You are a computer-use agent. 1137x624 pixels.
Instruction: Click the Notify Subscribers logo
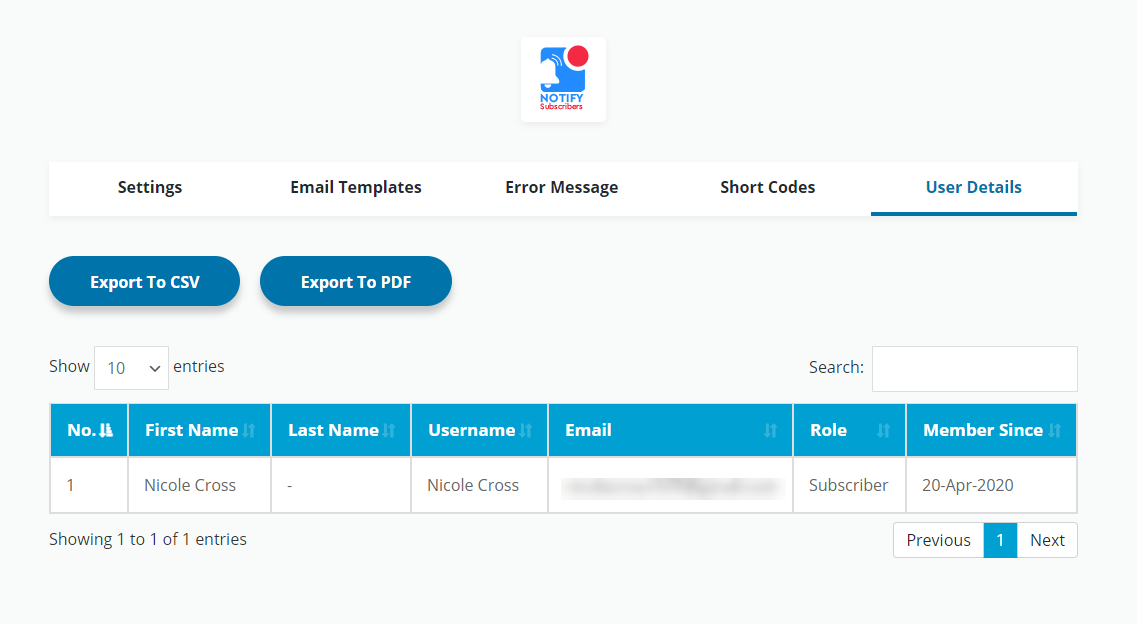(x=563, y=80)
